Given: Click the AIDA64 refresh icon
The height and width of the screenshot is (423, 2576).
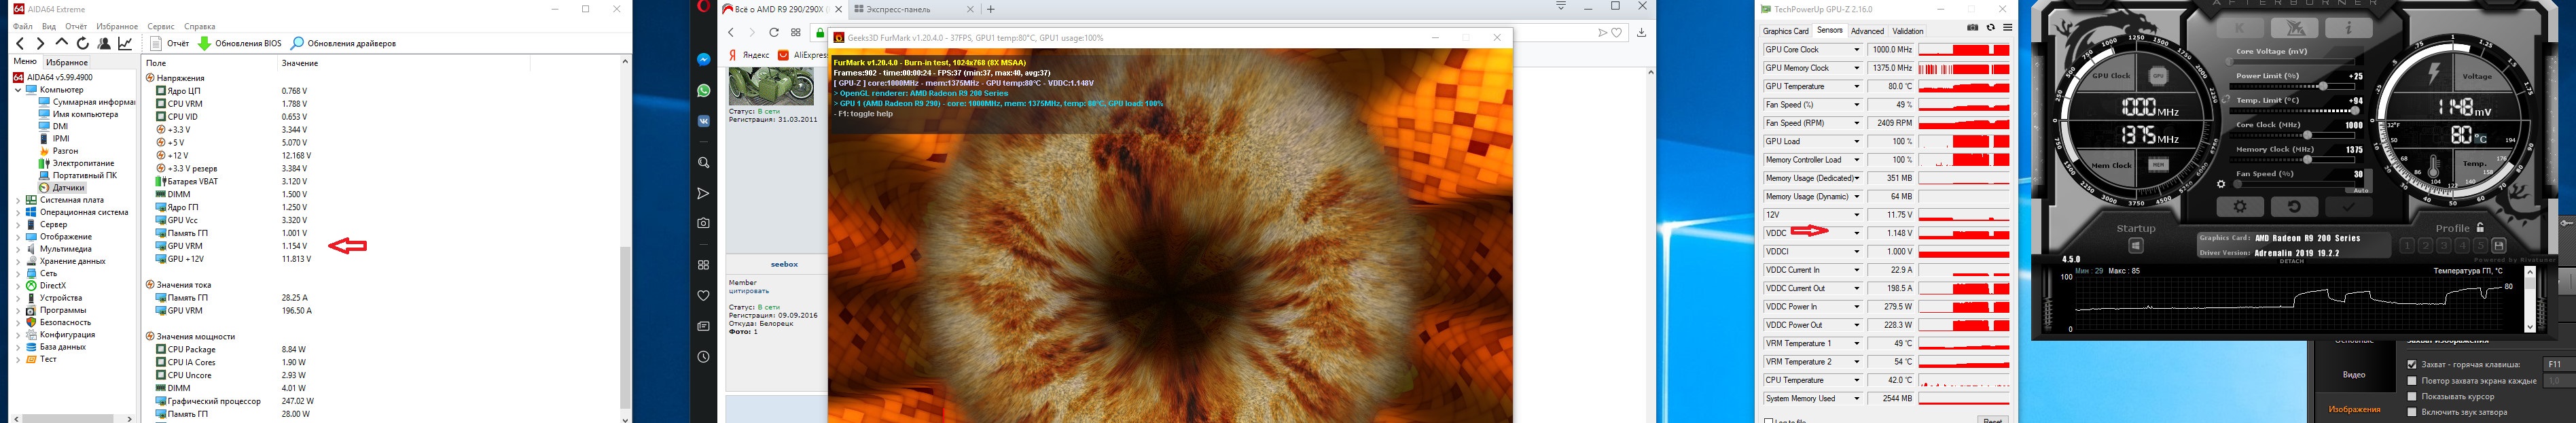Looking at the screenshot, I should [82, 43].
